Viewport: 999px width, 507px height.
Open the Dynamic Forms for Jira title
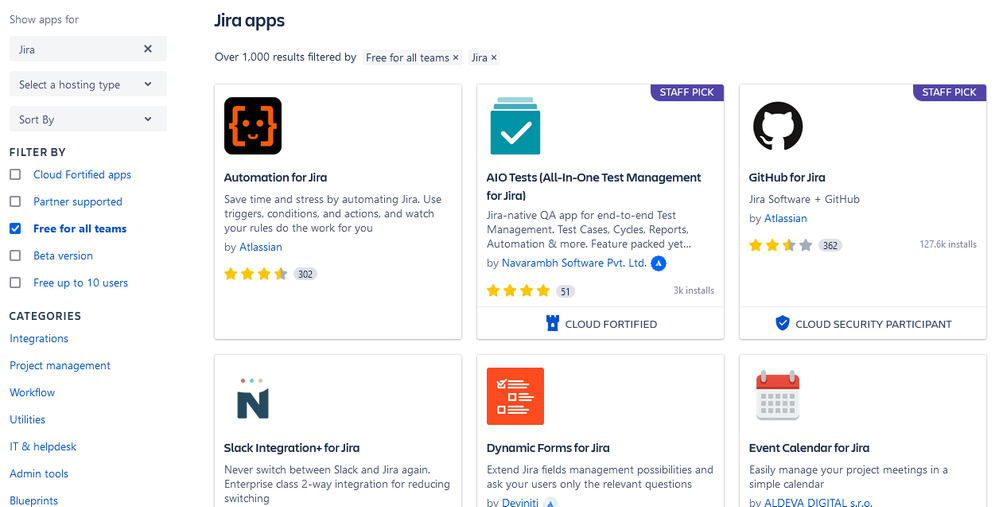tap(548, 448)
